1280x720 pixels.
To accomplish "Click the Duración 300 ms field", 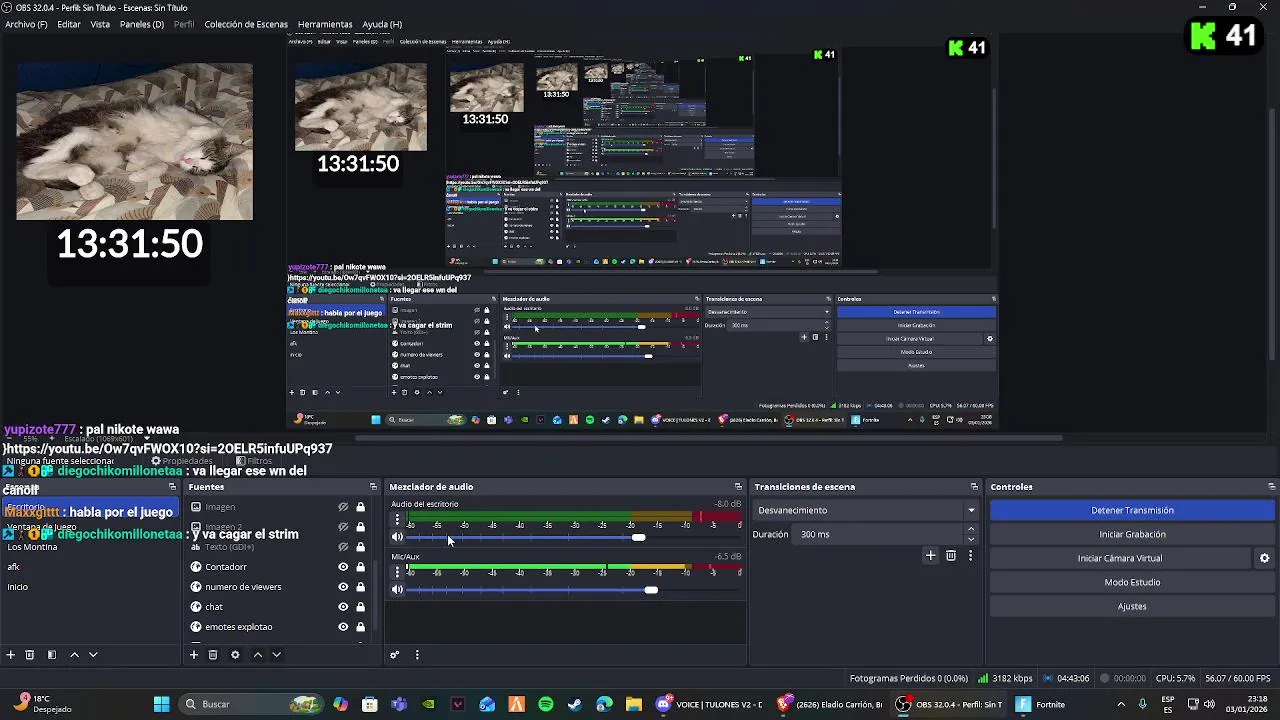I will (x=880, y=534).
